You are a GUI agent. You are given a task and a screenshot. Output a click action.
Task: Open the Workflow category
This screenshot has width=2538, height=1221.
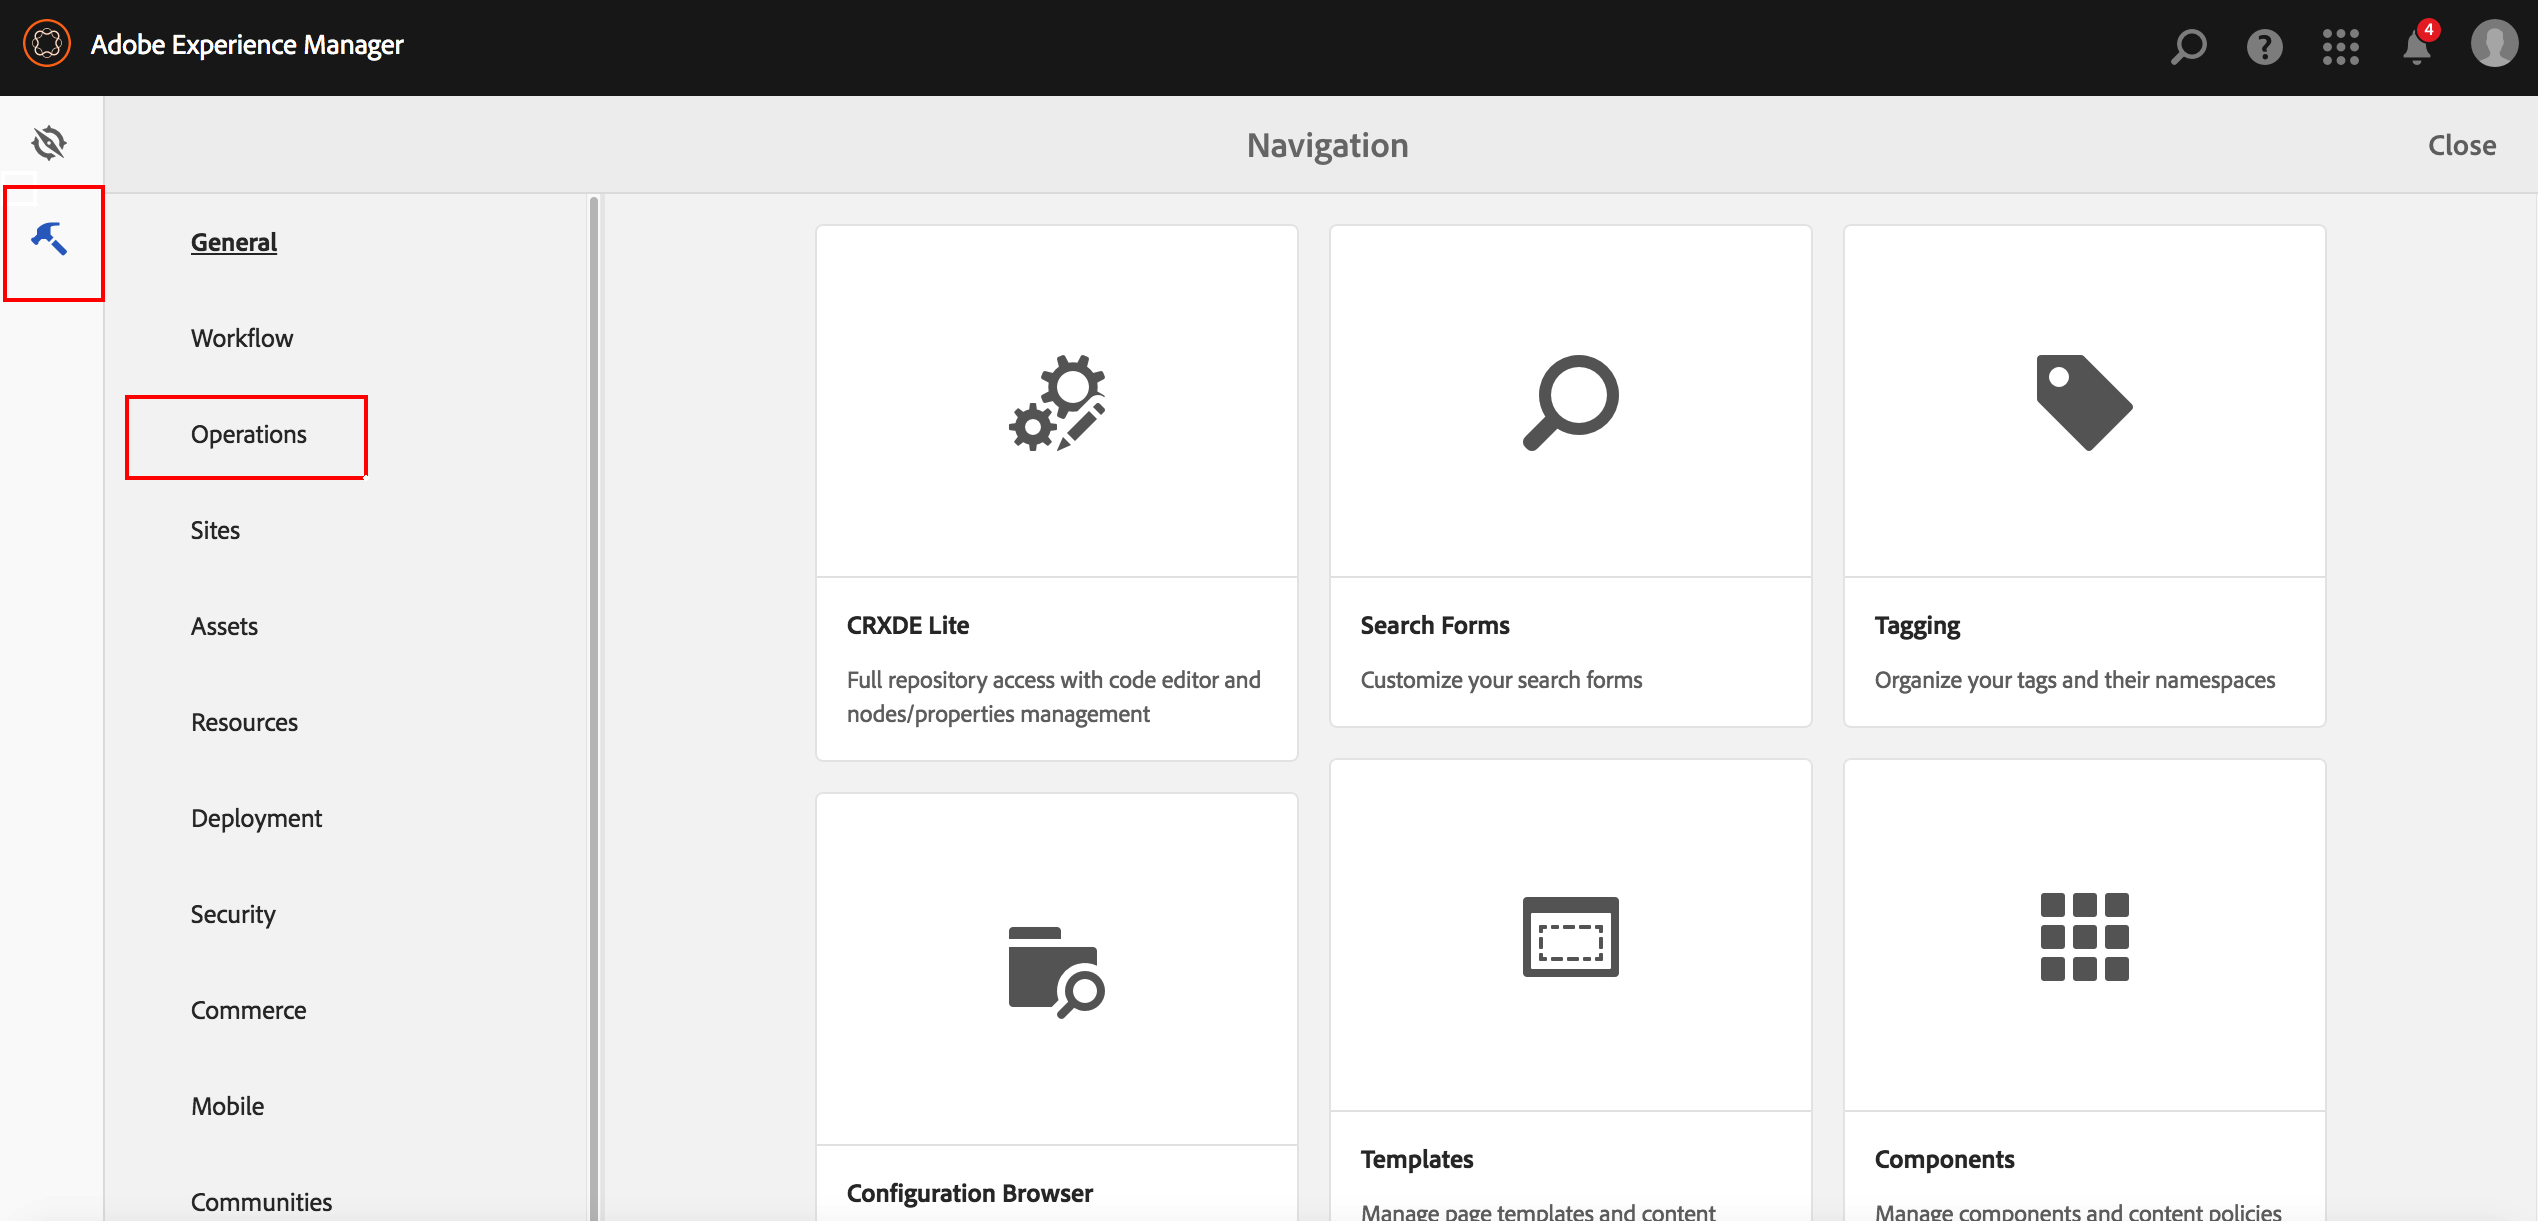click(x=242, y=338)
